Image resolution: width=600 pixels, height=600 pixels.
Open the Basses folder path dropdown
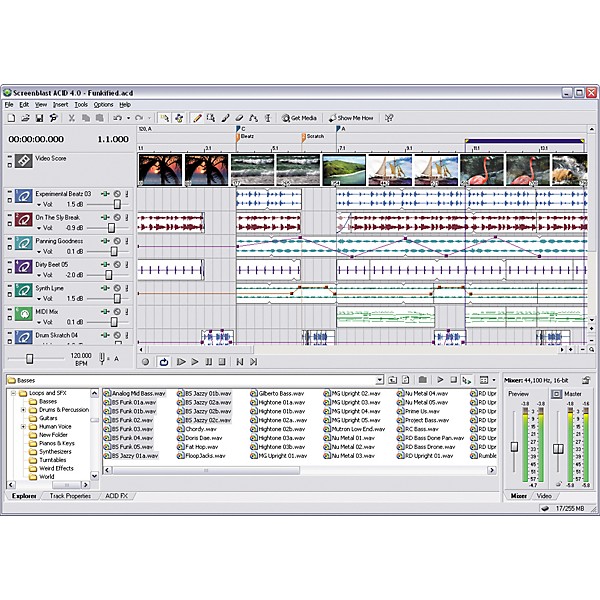pos(379,380)
